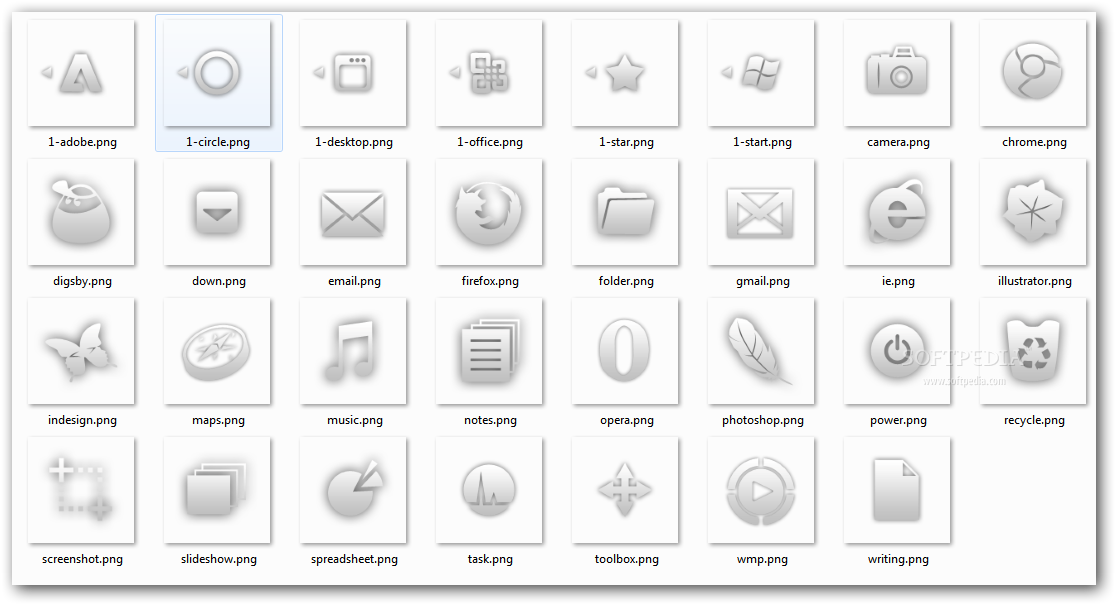Click the maps.png compass icon
The width and height of the screenshot is (1116, 605).
pyautogui.click(x=217, y=351)
